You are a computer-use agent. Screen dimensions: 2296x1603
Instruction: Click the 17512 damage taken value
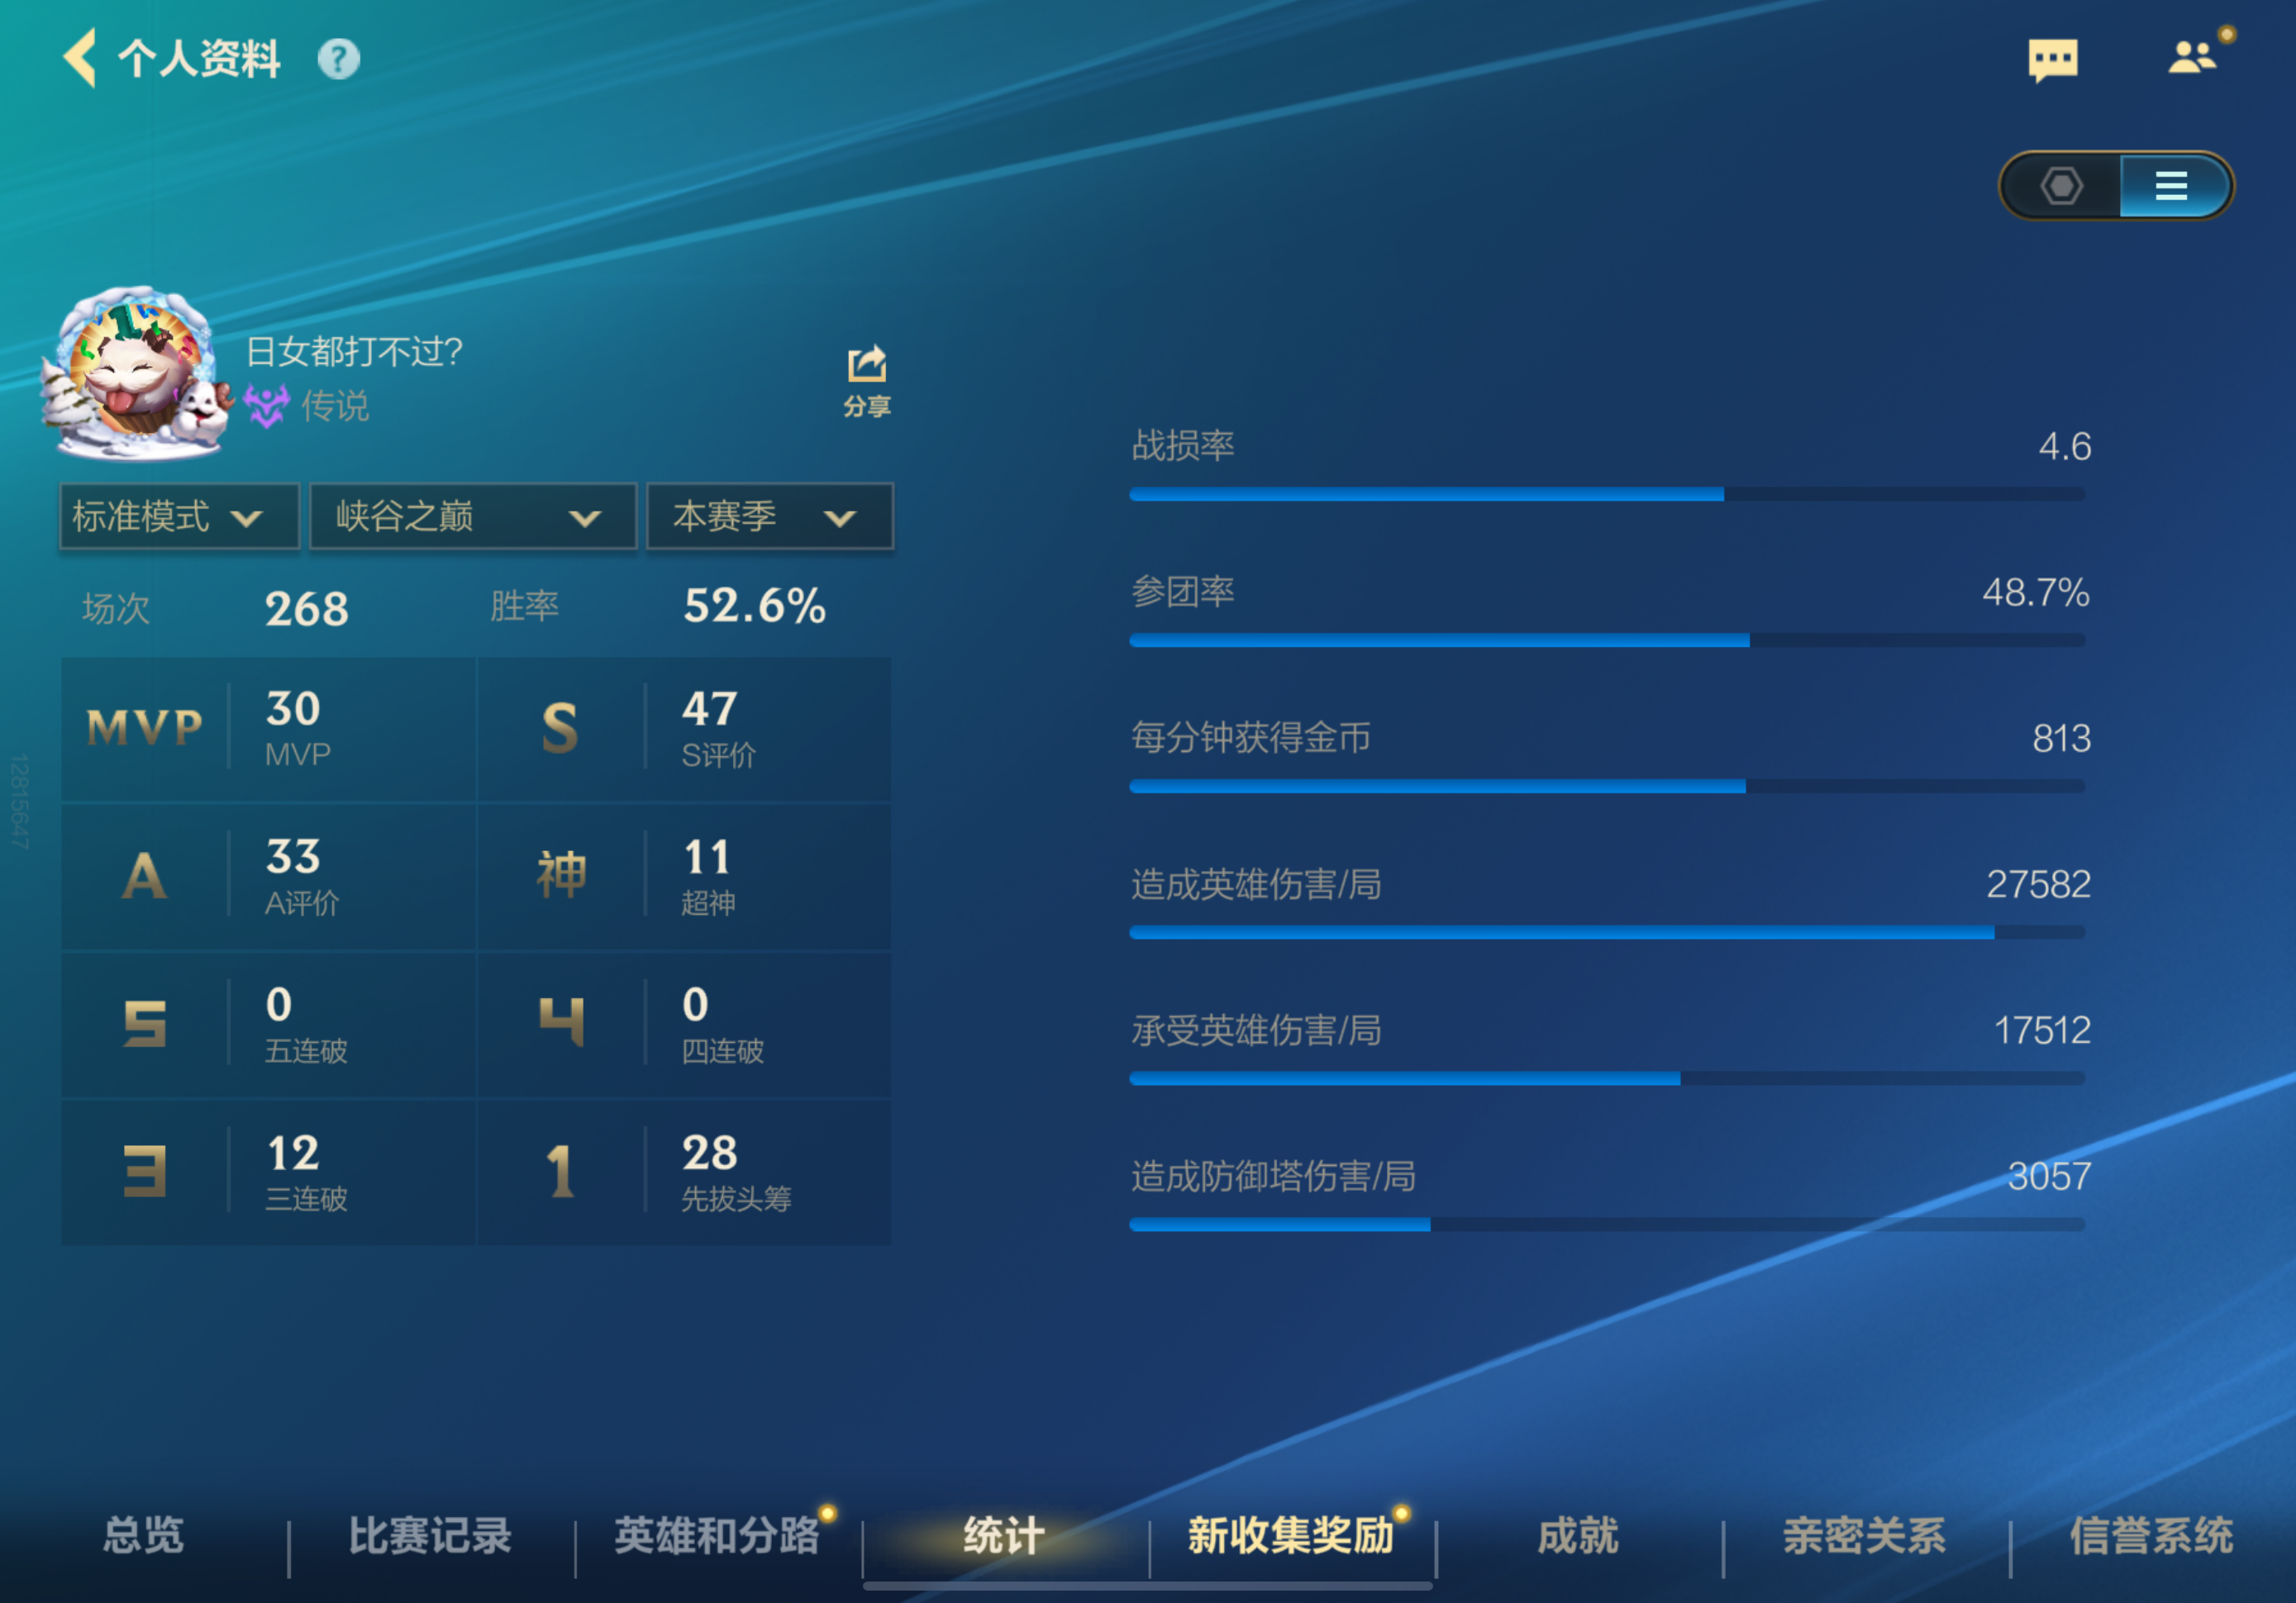point(2042,1030)
